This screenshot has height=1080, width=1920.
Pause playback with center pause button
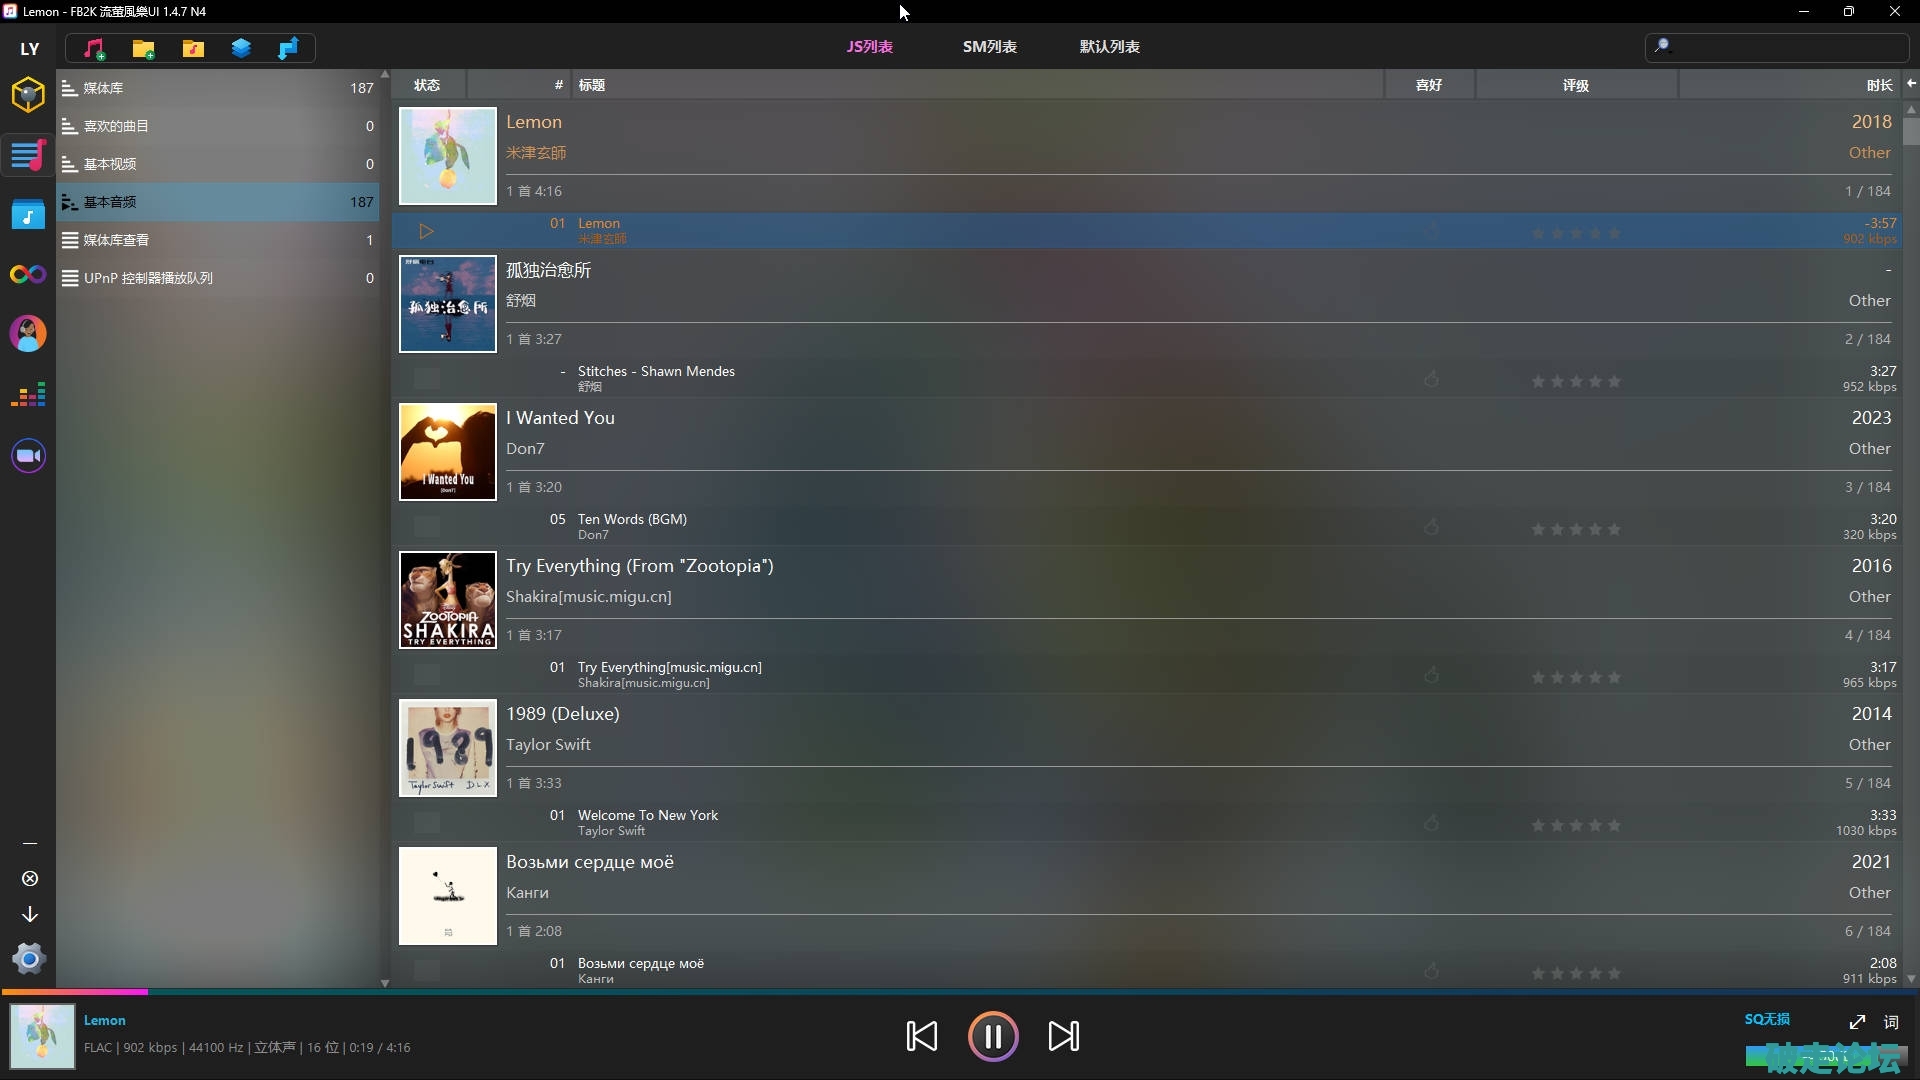coord(992,1036)
